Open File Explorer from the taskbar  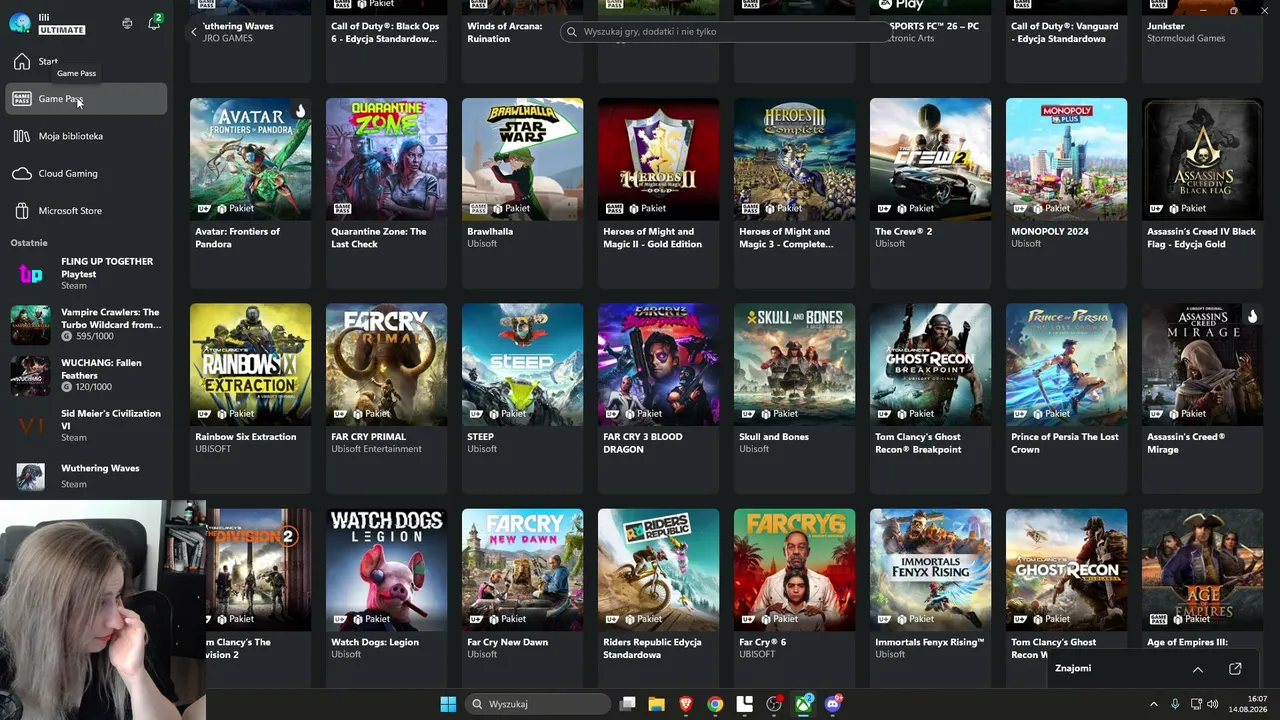click(x=657, y=704)
